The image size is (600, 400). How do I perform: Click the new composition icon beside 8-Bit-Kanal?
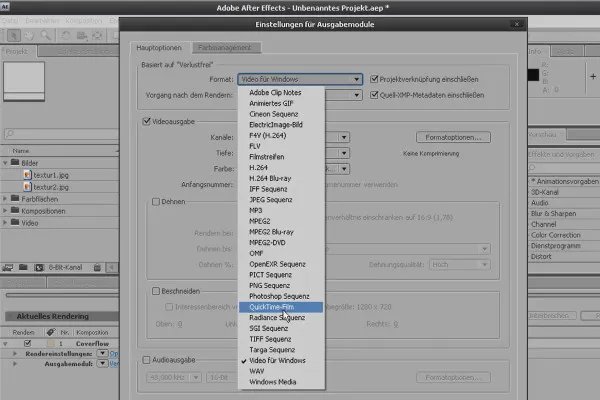point(39,267)
